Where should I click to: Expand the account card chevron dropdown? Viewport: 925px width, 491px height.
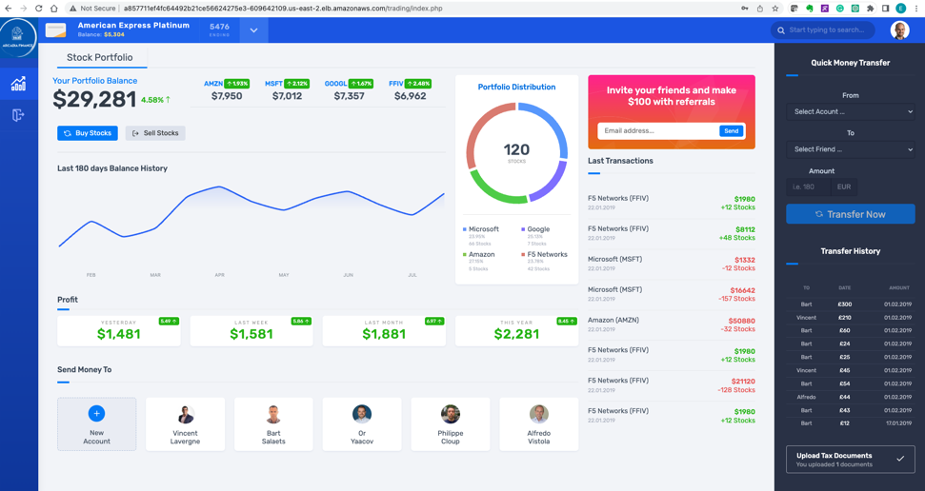point(254,30)
